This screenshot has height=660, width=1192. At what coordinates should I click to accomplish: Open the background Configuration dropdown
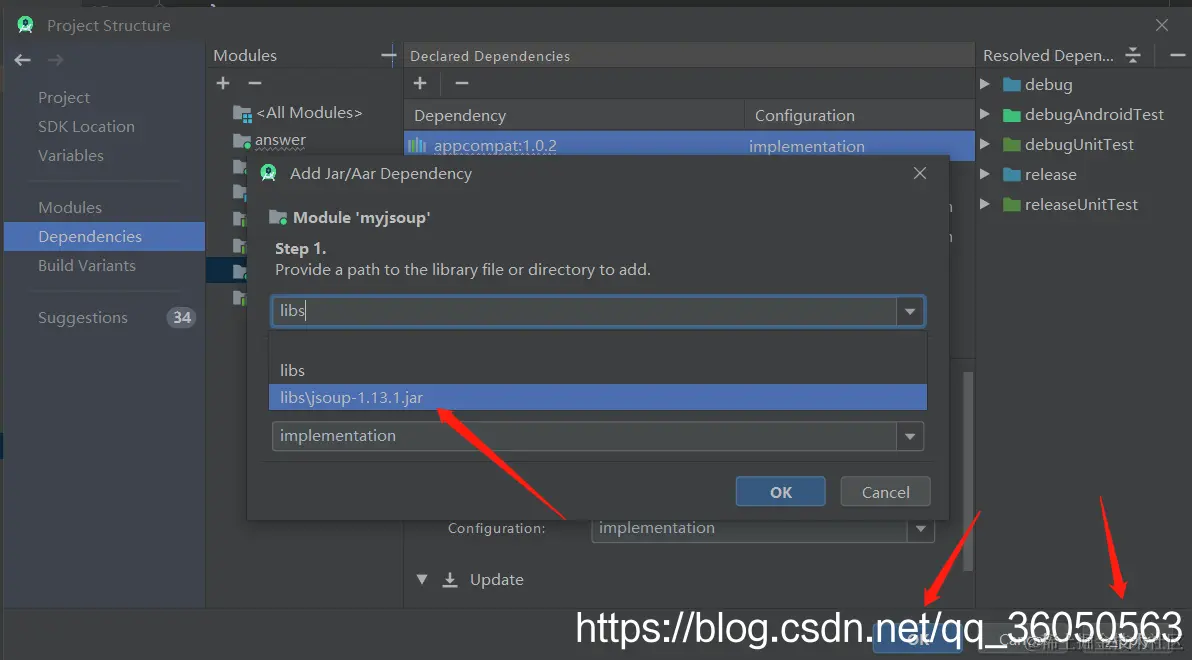point(921,528)
